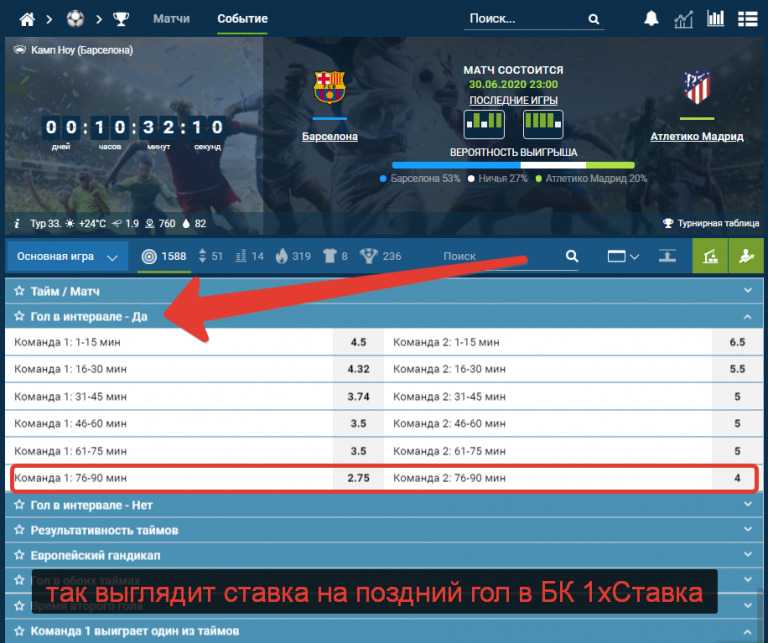Image resolution: width=768 pixels, height=643 pixels.
Task: Favorite Команда 1 выиграет один из таймов star
Action: [x=19, y=630]
